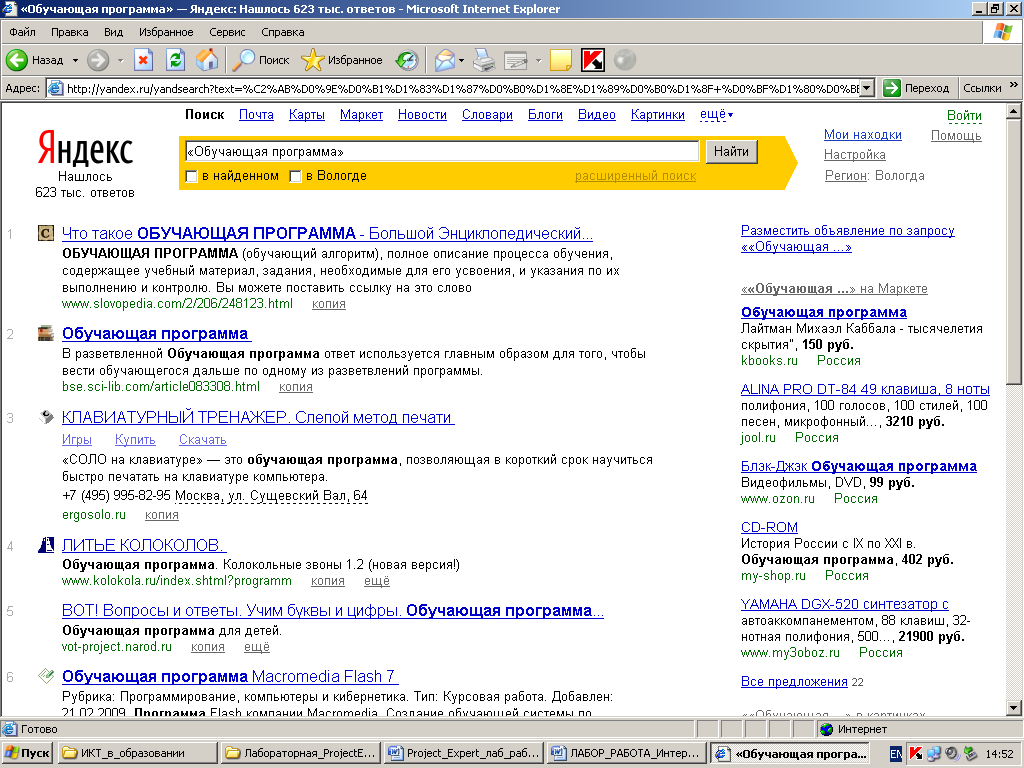
Task: Open the Edit button dropdown arrow
Action: (538, 61)
